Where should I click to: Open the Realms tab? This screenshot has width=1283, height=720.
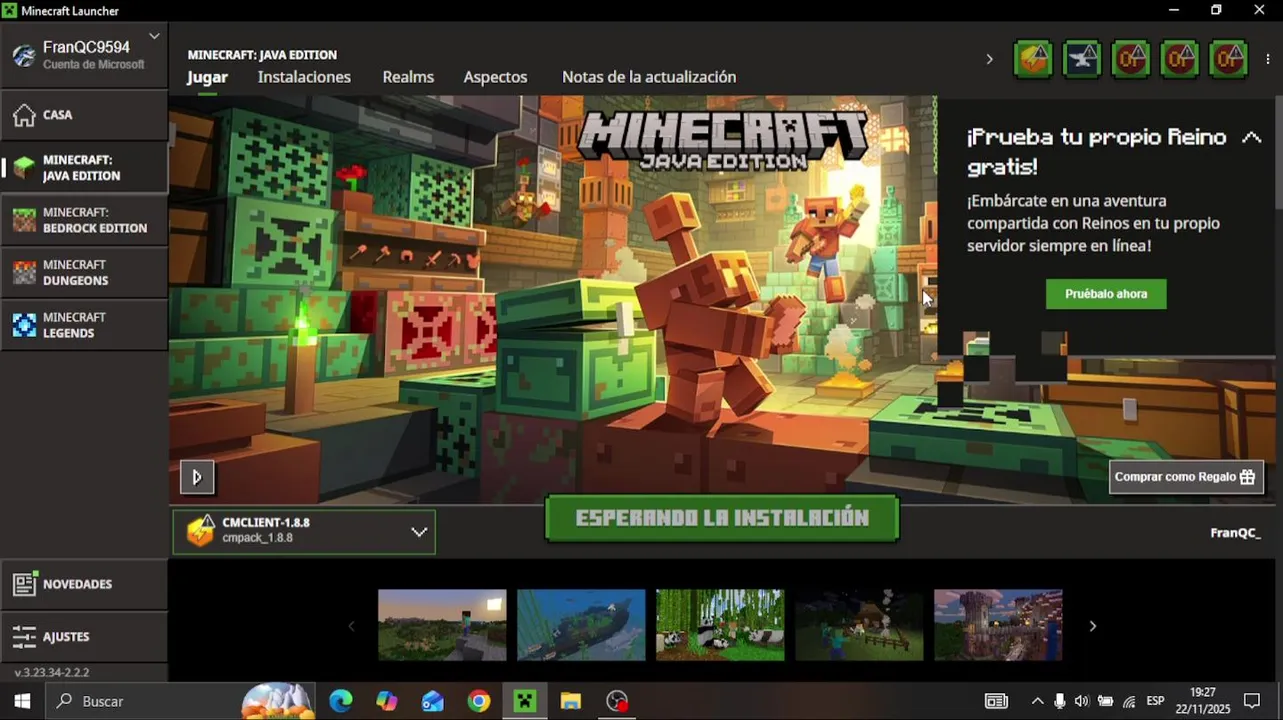[x=408, y=77]
